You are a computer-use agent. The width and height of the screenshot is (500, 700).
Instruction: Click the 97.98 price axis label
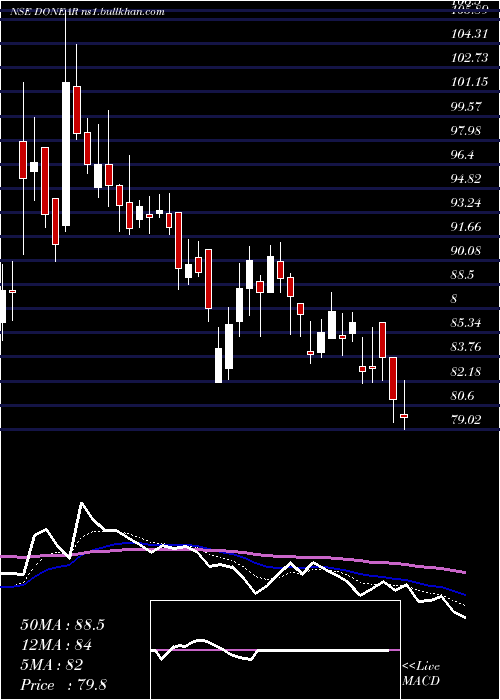(467, 130)
